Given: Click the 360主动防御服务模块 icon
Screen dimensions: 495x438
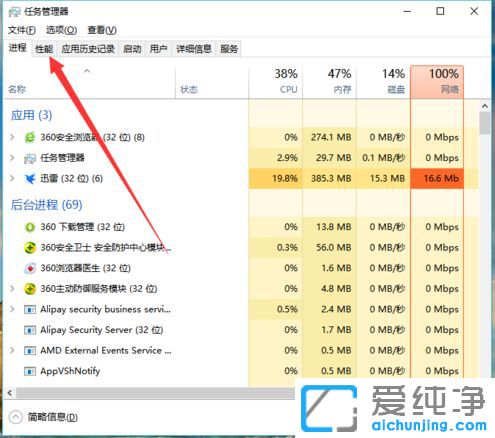Looking at the screenshot, I should 30,289.
